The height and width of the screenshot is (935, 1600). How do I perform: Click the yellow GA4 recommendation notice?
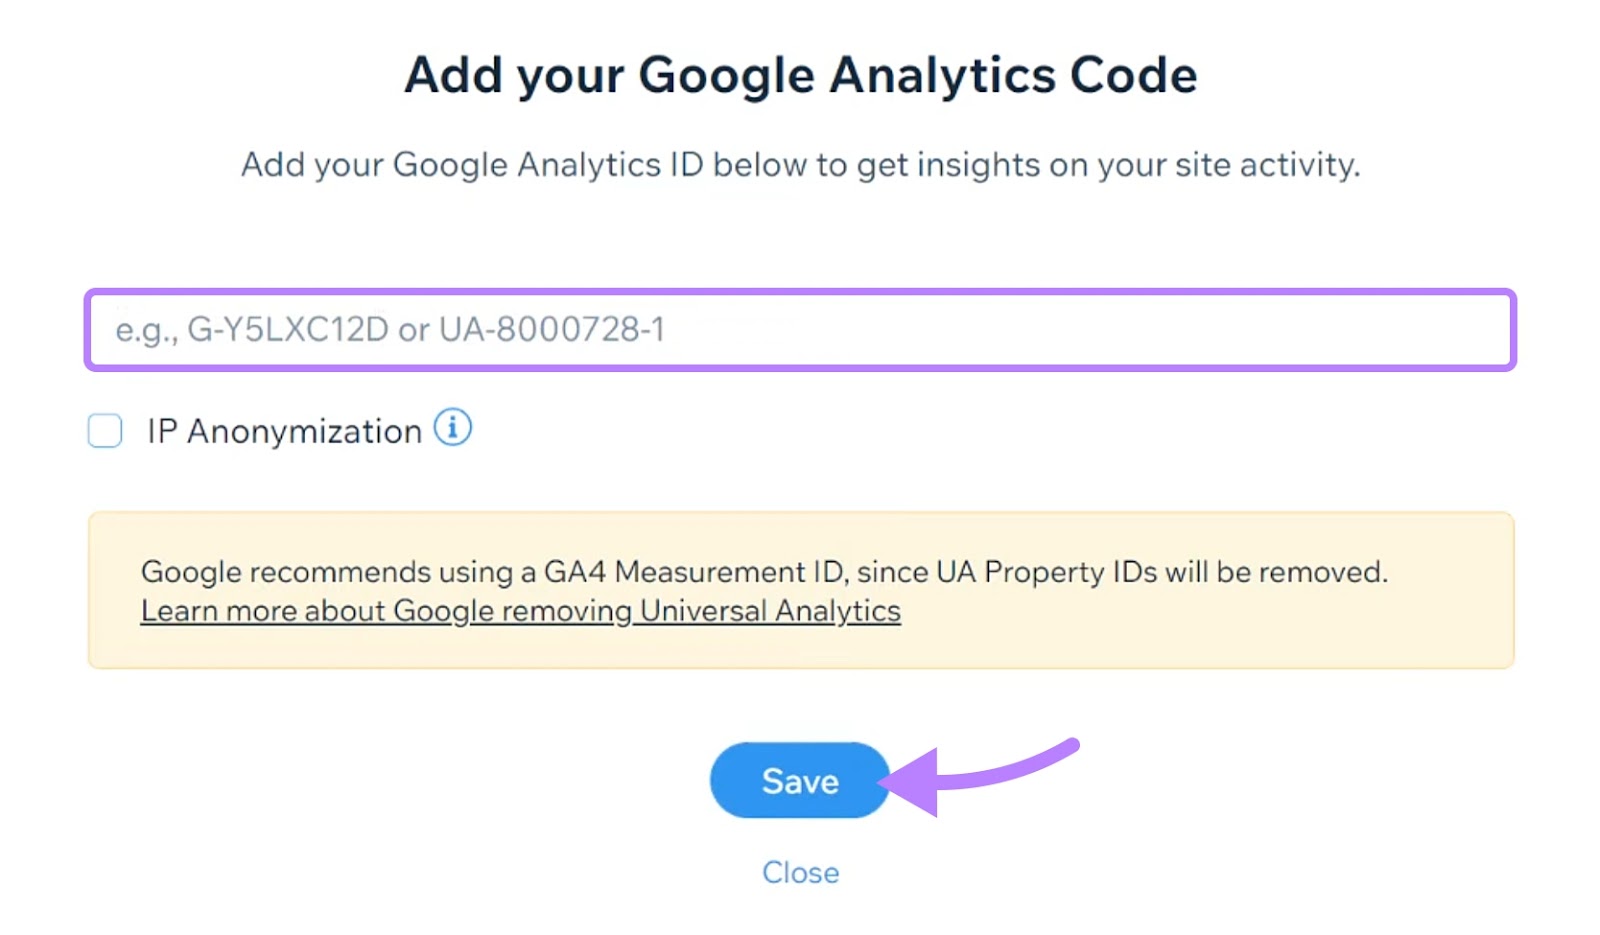(x=800, y=588)
